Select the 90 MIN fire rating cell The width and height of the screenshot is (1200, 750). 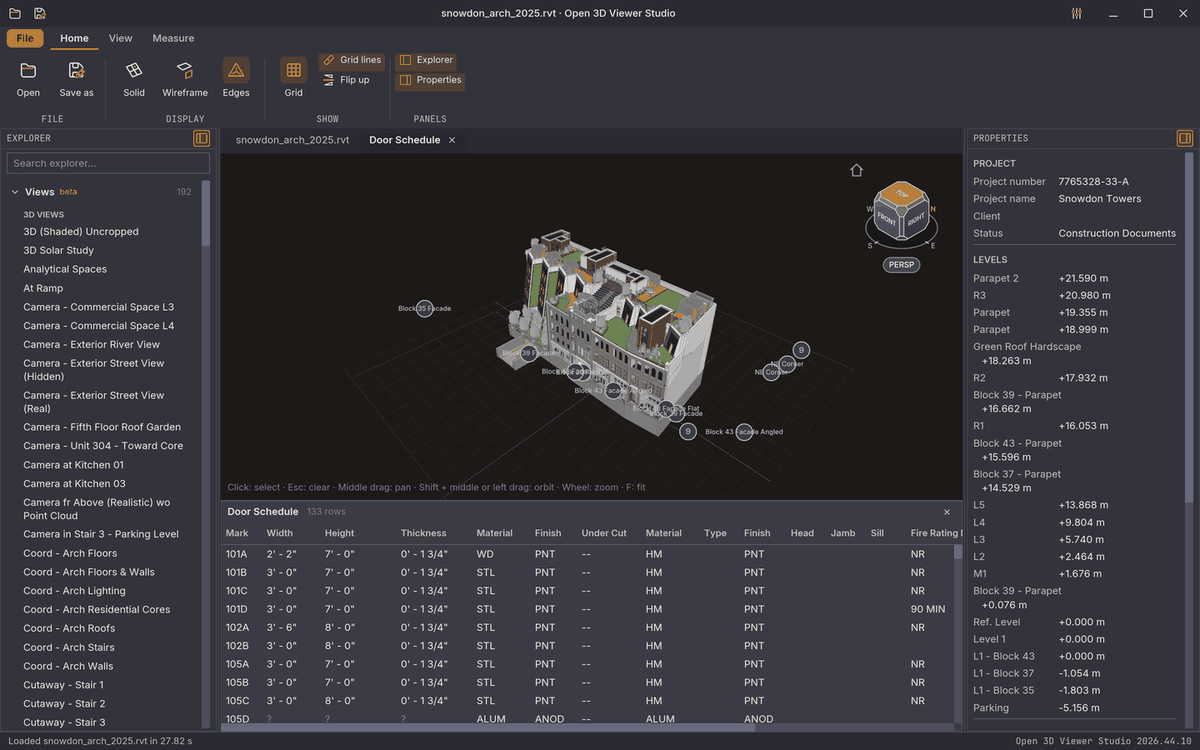[x=928, y=609]
